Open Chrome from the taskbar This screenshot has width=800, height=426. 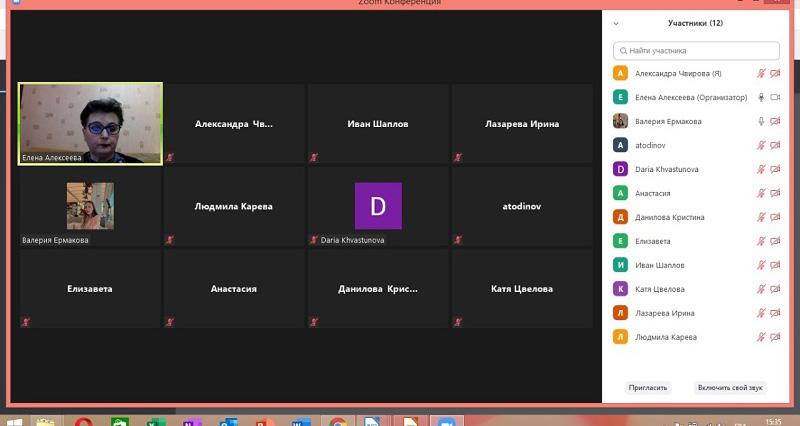(x=338, y=421)
